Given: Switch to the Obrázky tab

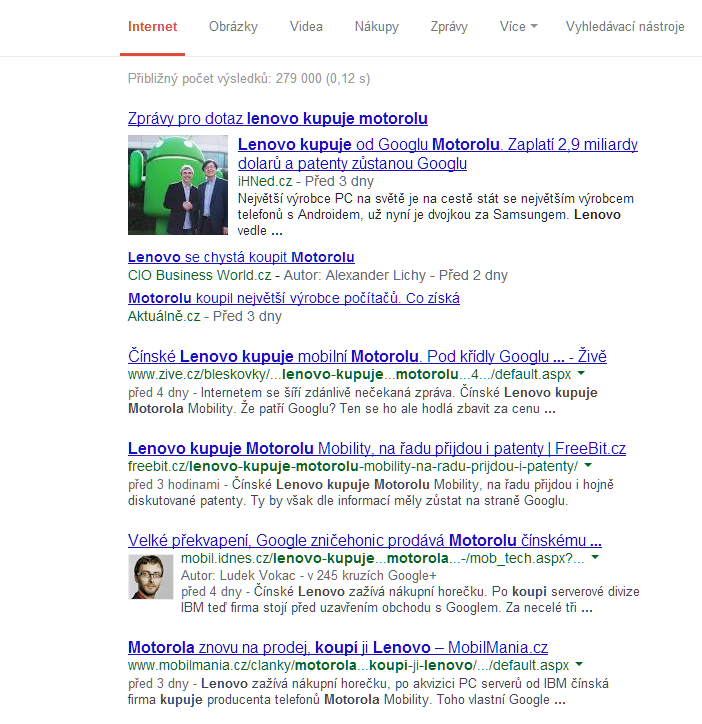Looking at the screenshot, I should [x=233, y=27].
